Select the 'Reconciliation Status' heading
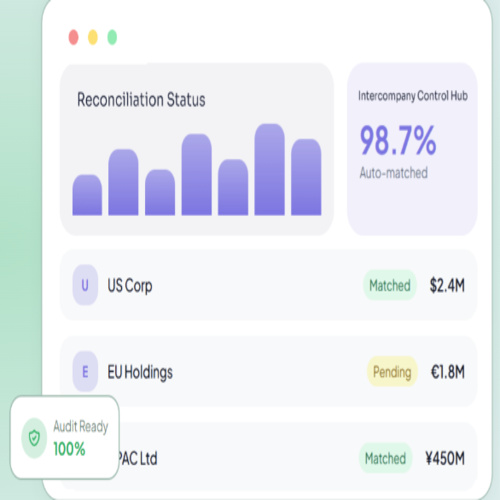Screen dimensions: 500x500 point(141,100)
